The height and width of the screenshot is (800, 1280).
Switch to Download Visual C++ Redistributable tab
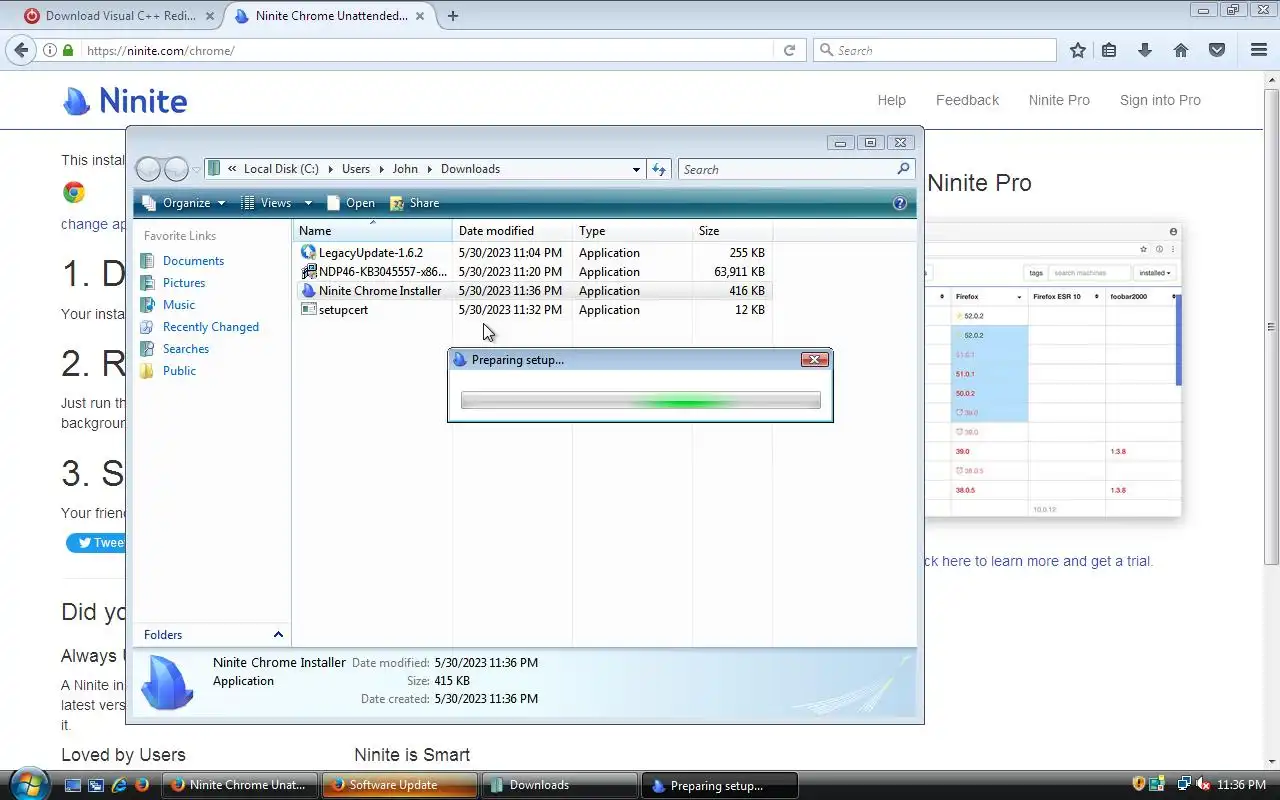click(x=119, y=16)
